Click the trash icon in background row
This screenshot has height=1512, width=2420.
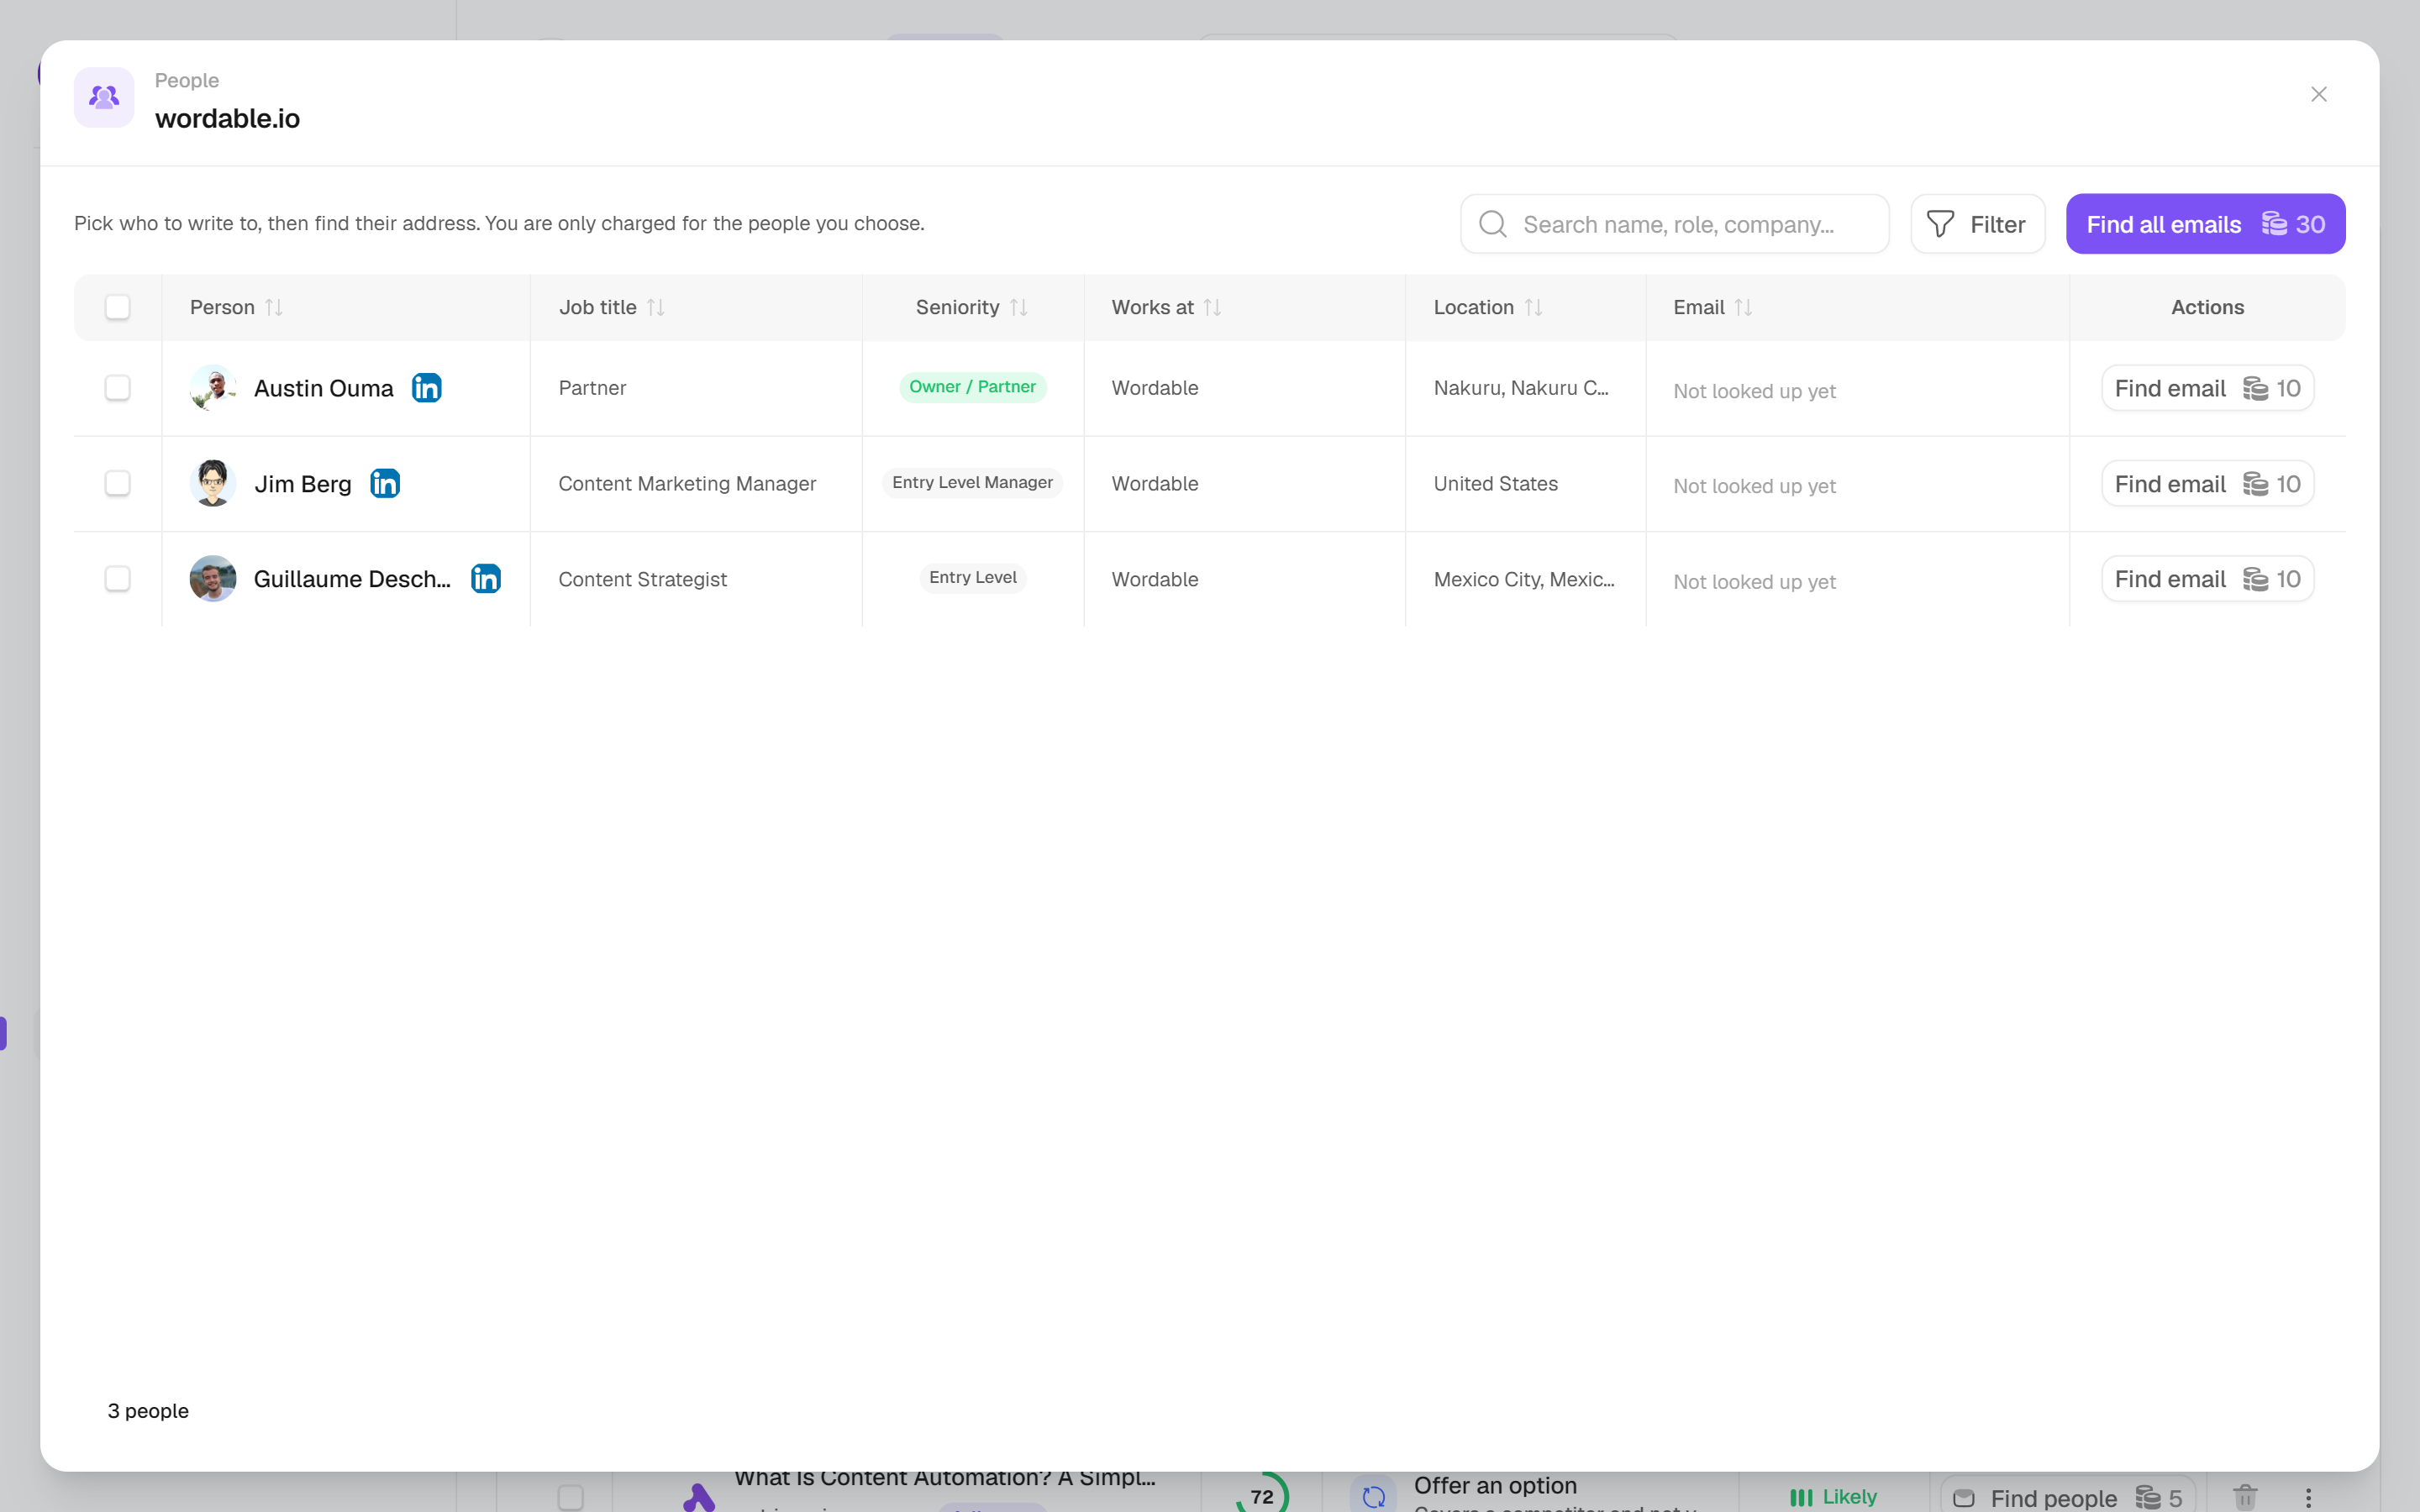pos(2245,1497)
